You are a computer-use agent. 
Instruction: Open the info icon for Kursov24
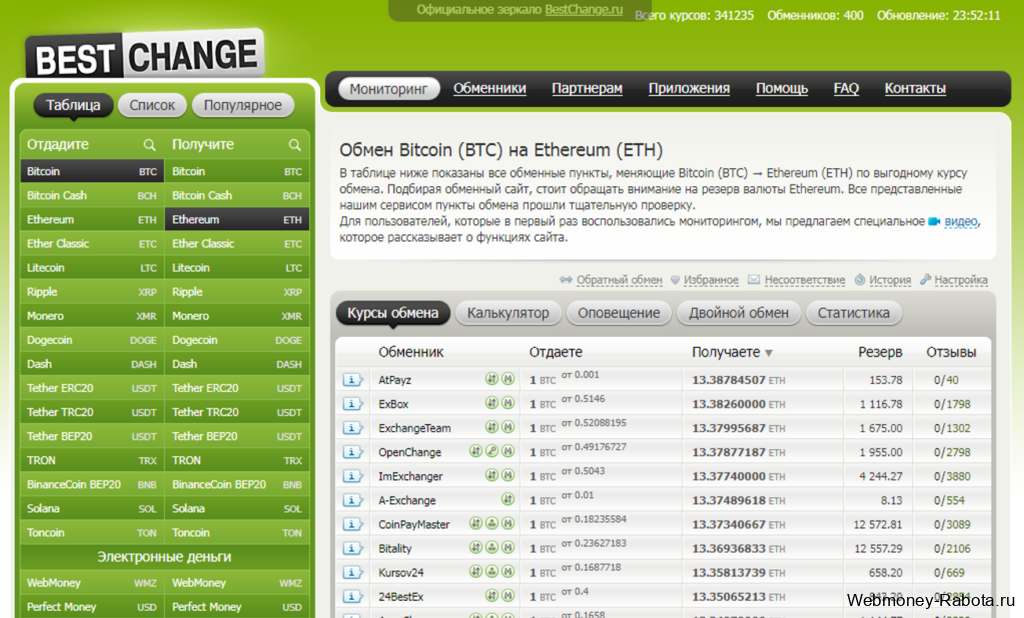pyautogui.click(x=352, y=572)
